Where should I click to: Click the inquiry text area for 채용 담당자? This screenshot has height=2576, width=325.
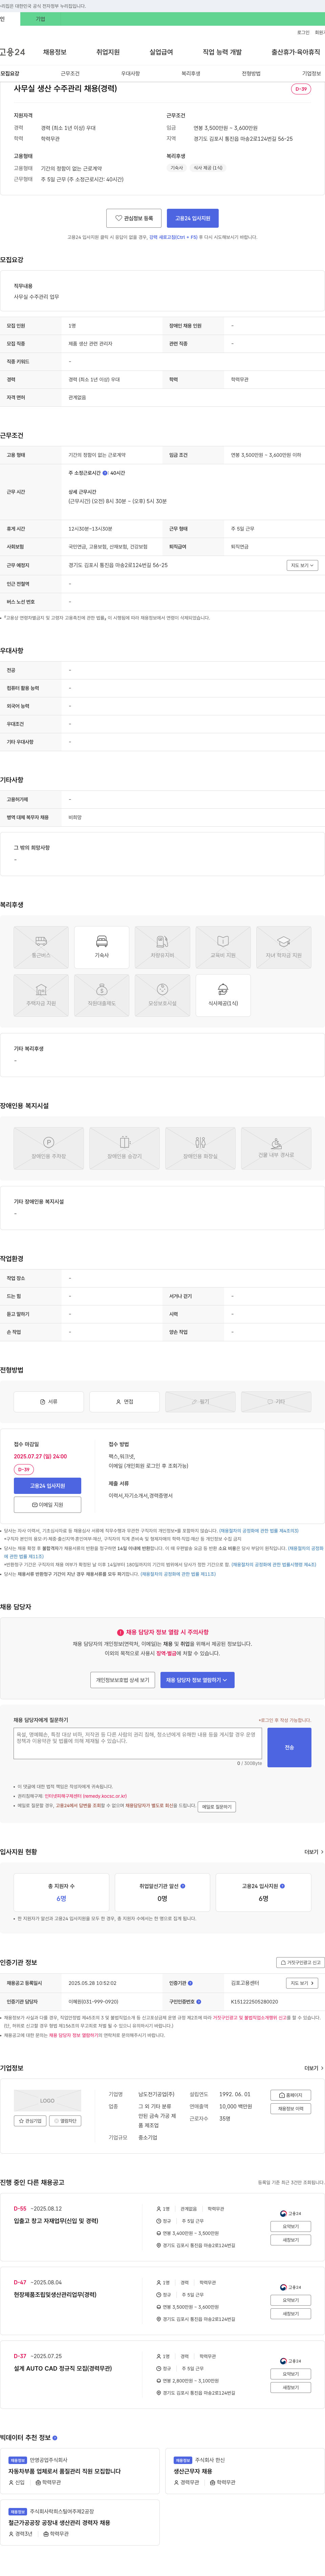pyautogui.click(x=138, y=1743)
